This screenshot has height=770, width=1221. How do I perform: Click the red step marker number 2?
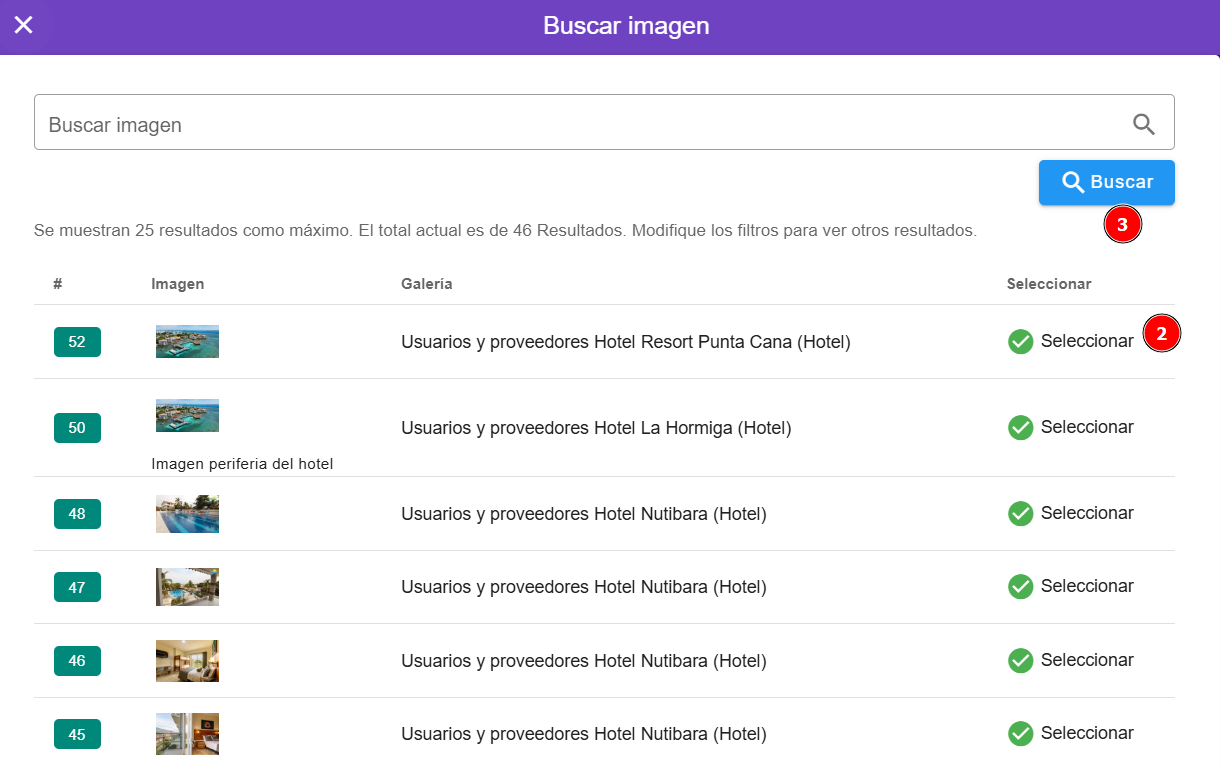pos(1161,334)
